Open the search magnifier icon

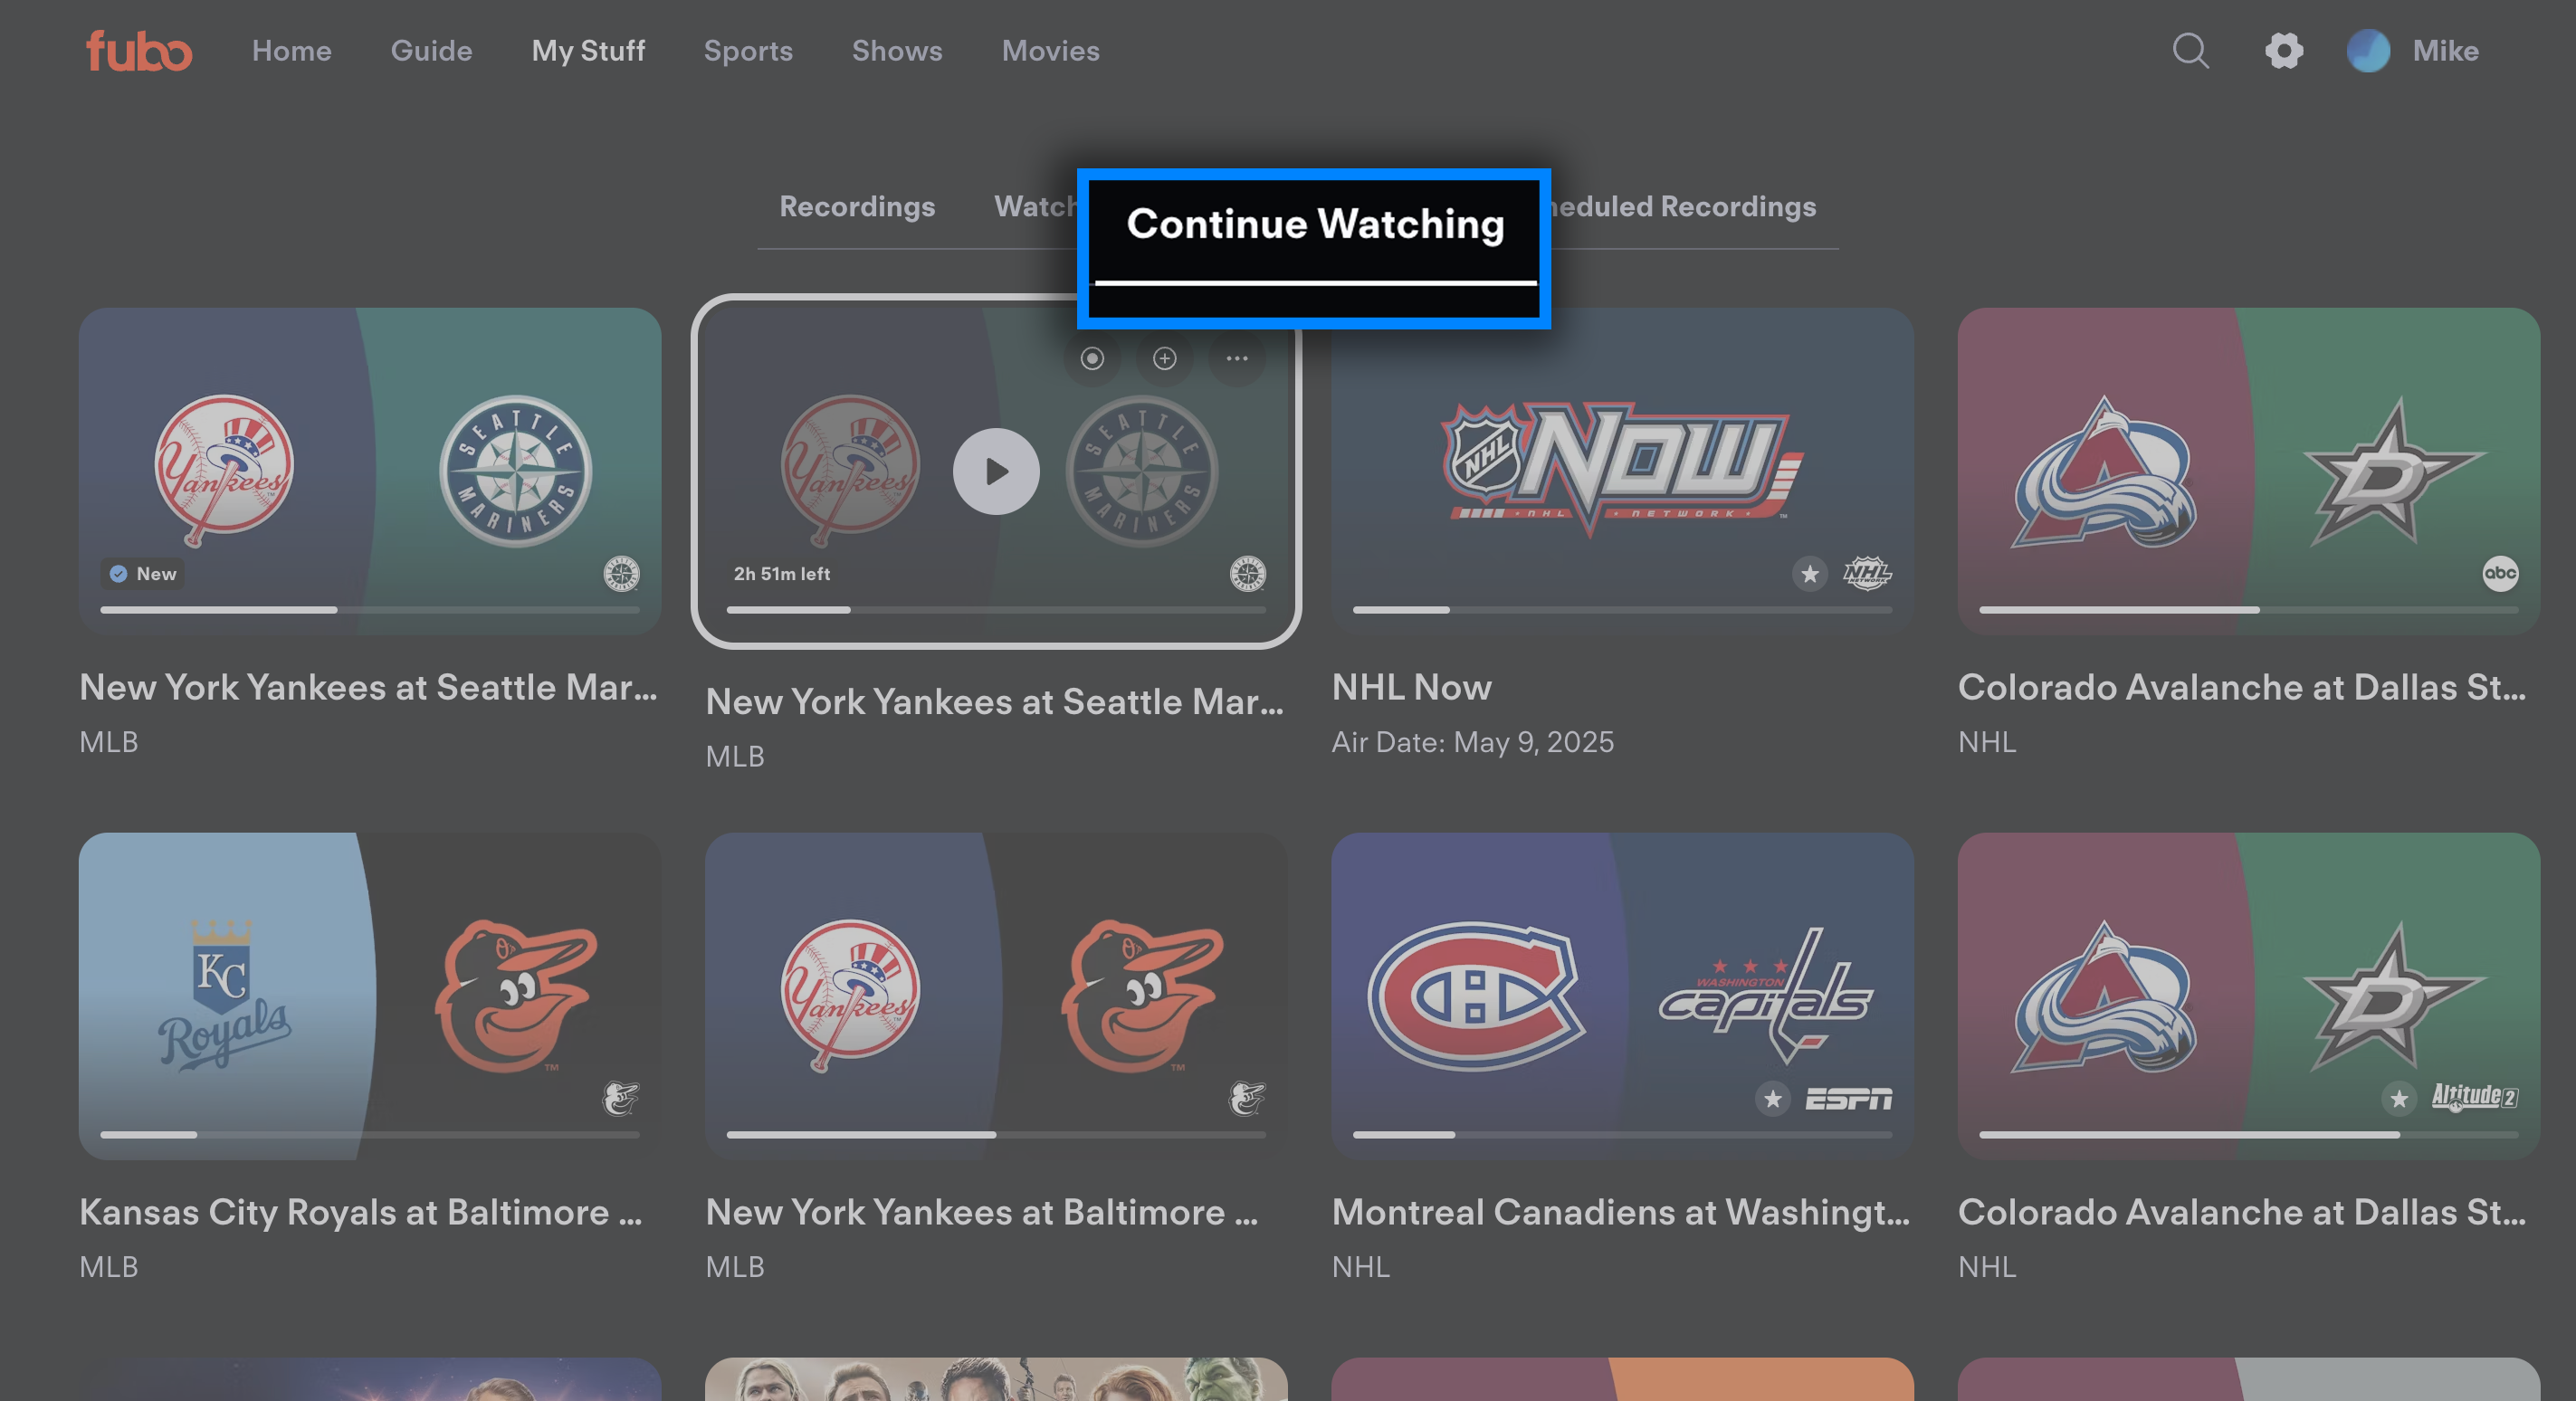[2190, 51]
